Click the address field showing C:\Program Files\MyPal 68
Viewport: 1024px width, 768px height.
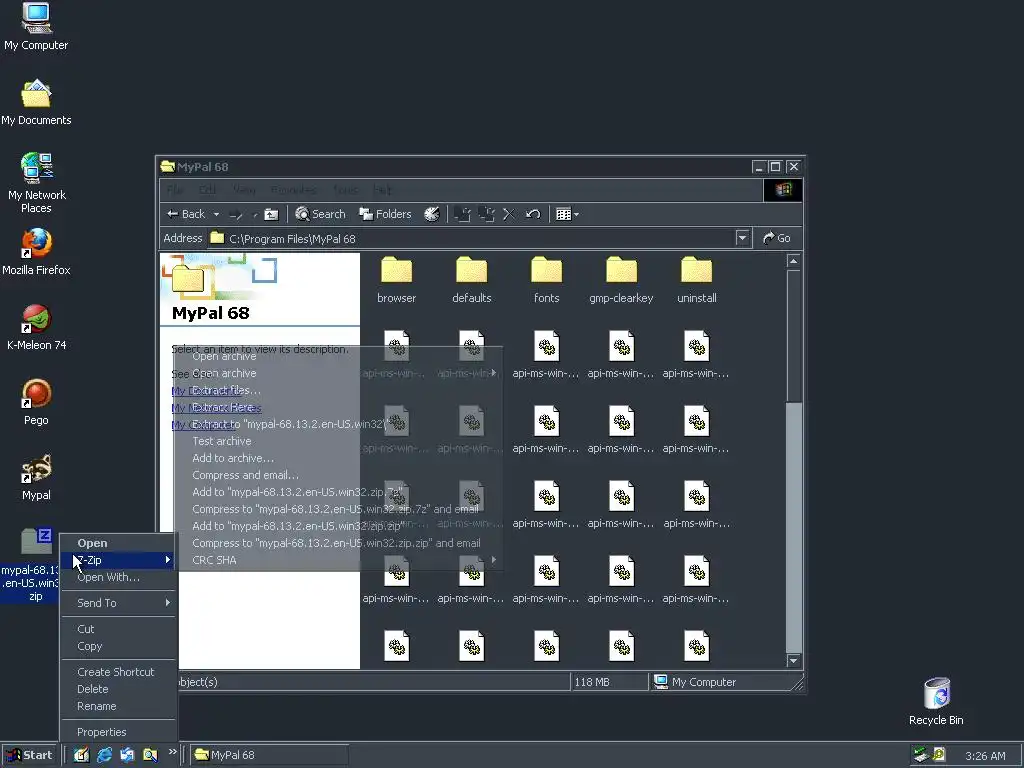coord(472,238)
